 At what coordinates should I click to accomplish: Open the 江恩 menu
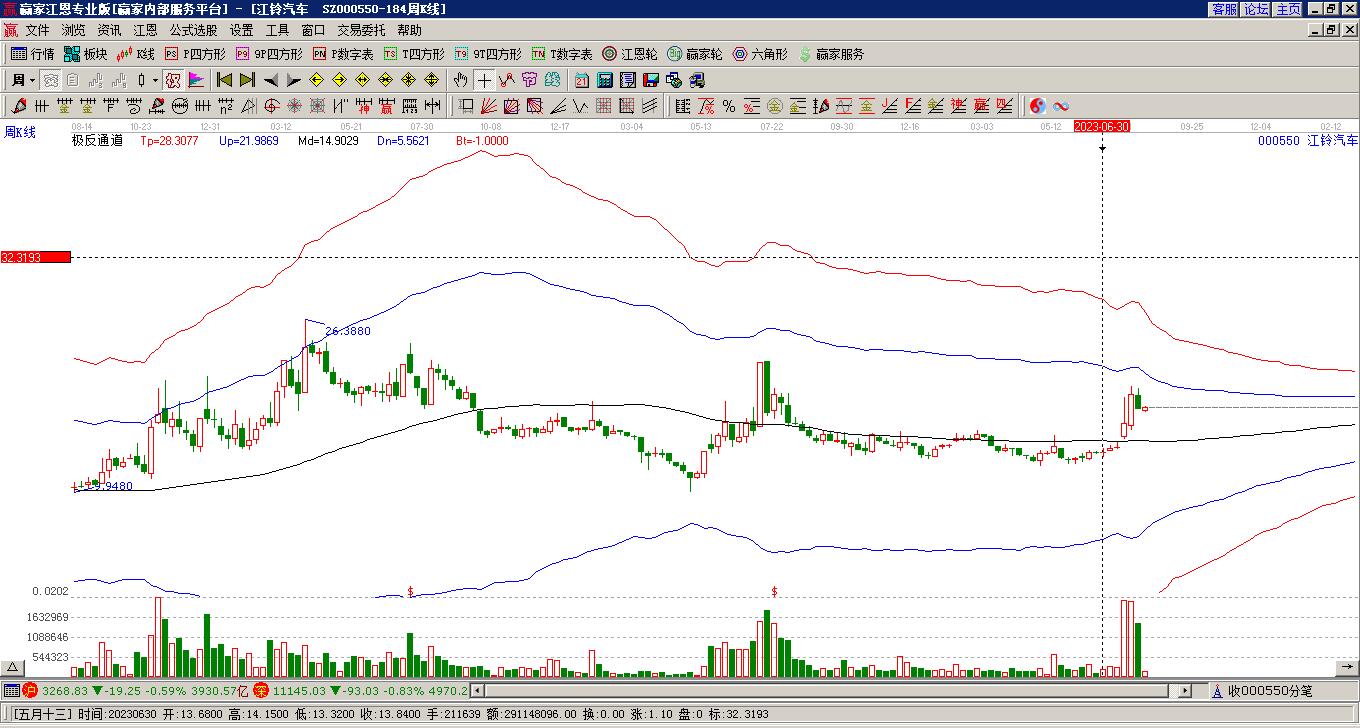145,31
